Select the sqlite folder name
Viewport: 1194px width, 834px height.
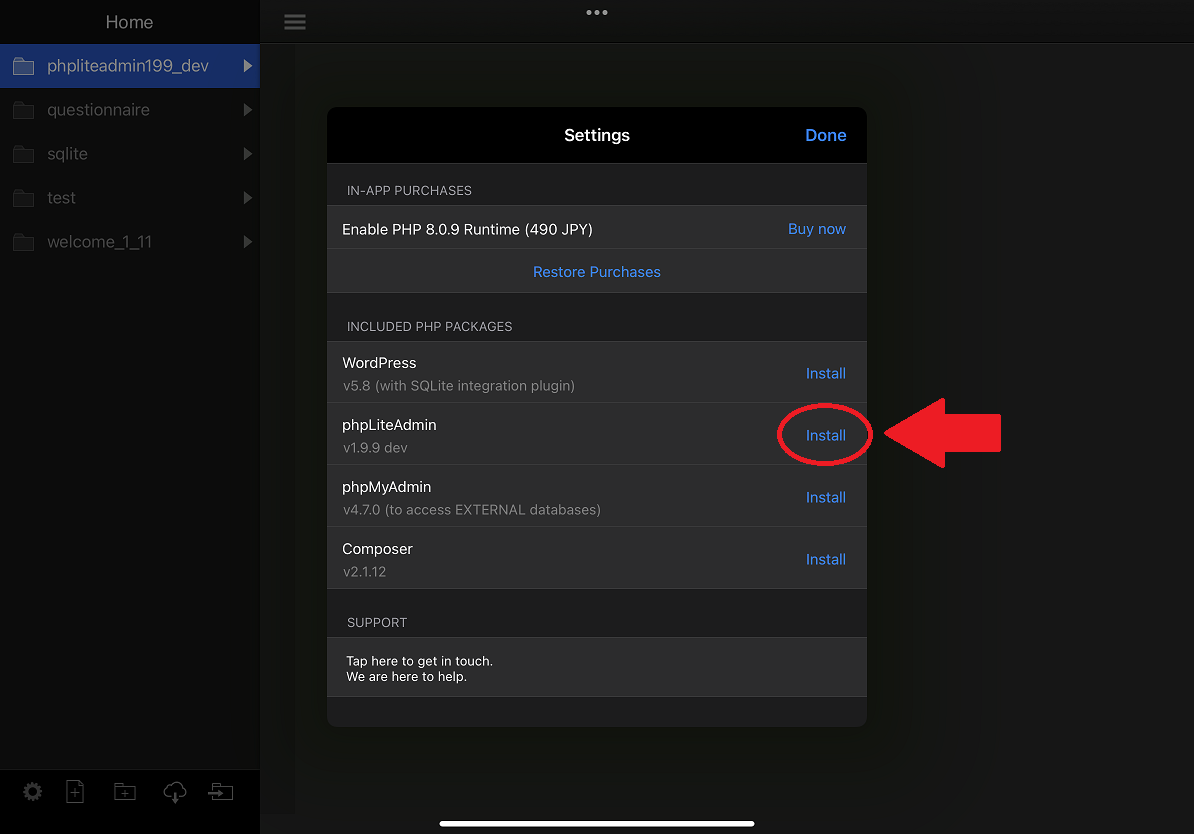[67, 154]
